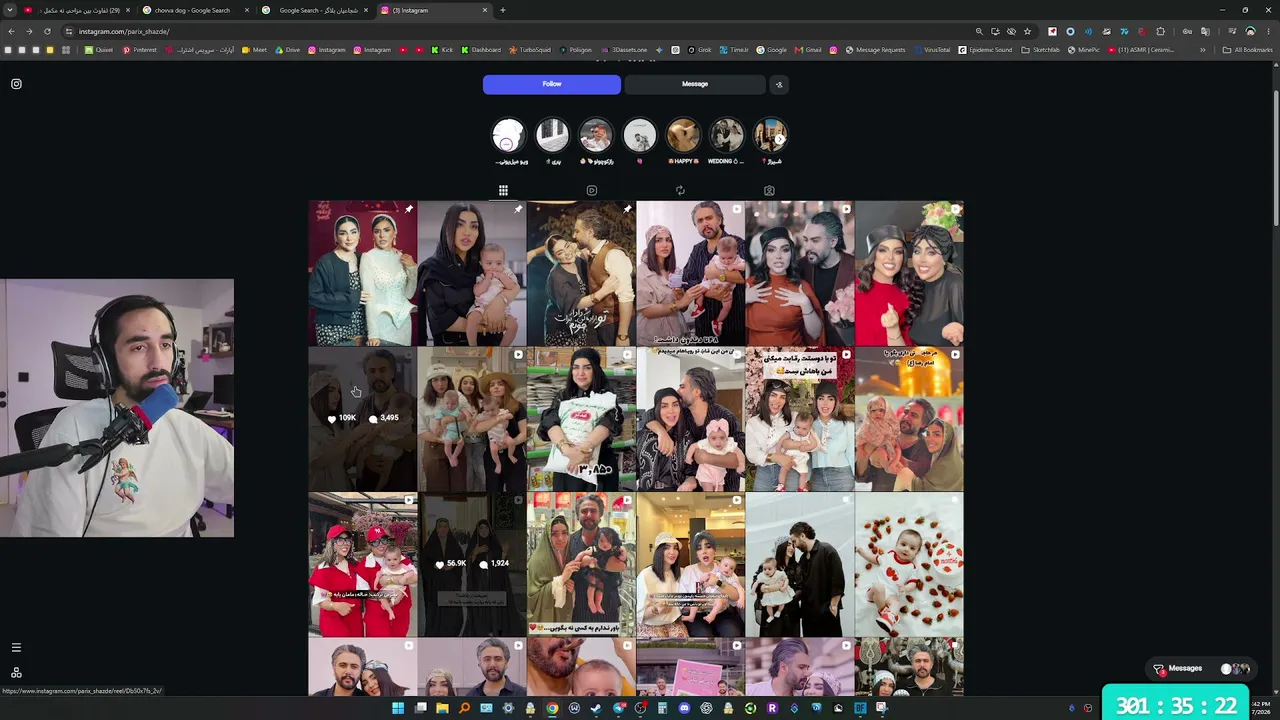
Task: Open a new browser tab
Action: pos(502,10)
